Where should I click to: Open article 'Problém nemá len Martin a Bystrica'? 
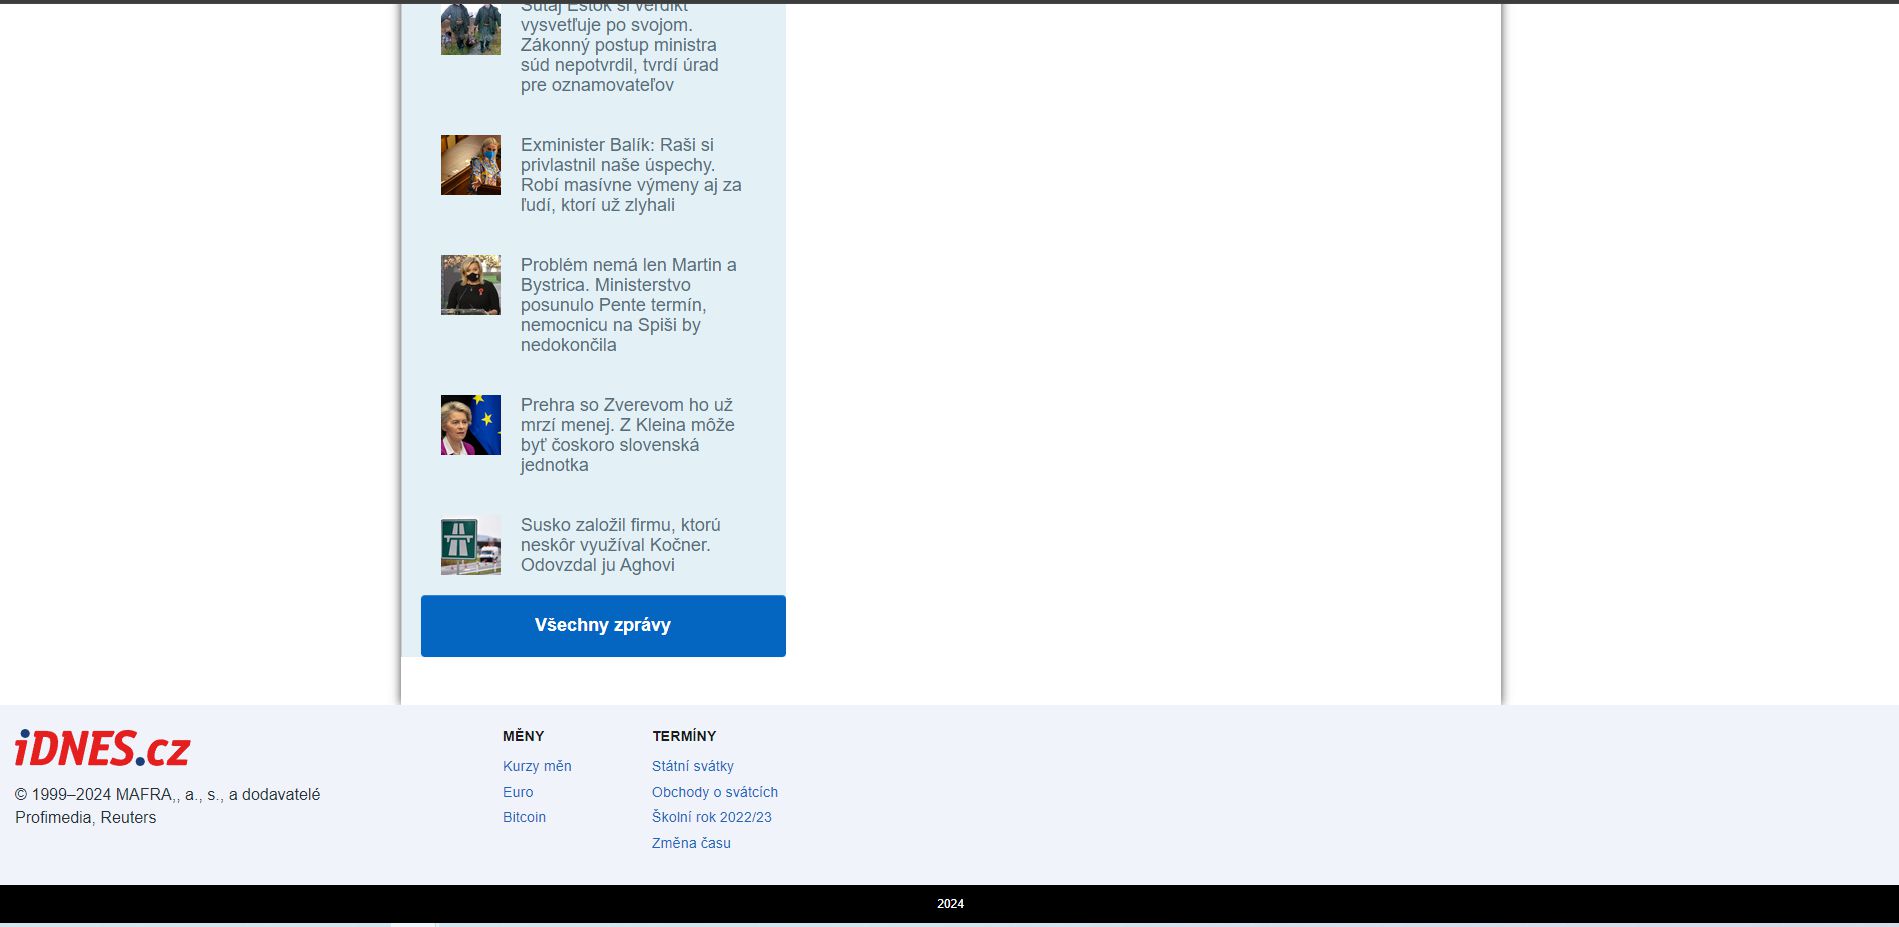pyautogui.click(x=629, y=305)
